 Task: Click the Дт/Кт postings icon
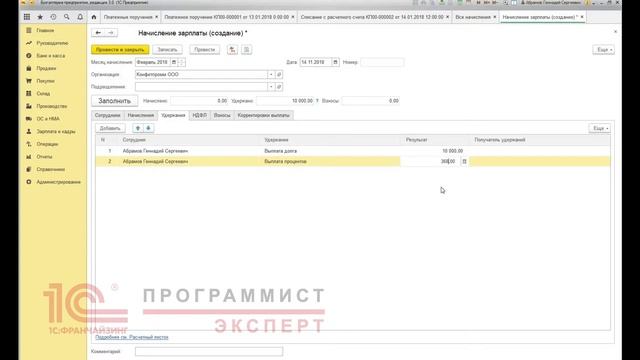[x=232, y=50]
